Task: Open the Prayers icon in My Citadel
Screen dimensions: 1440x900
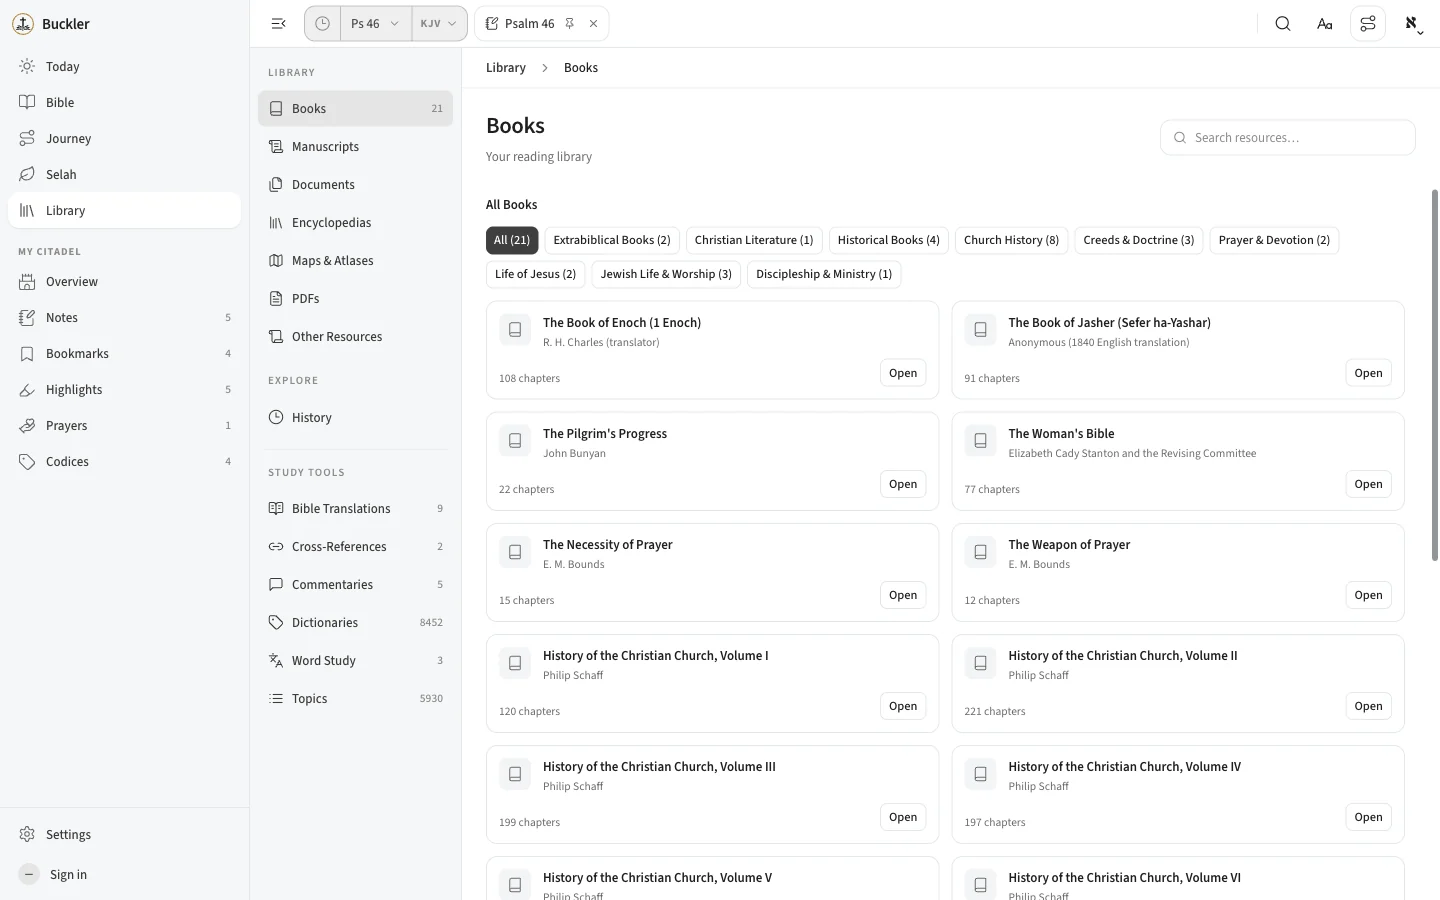Action: [27, 426]
